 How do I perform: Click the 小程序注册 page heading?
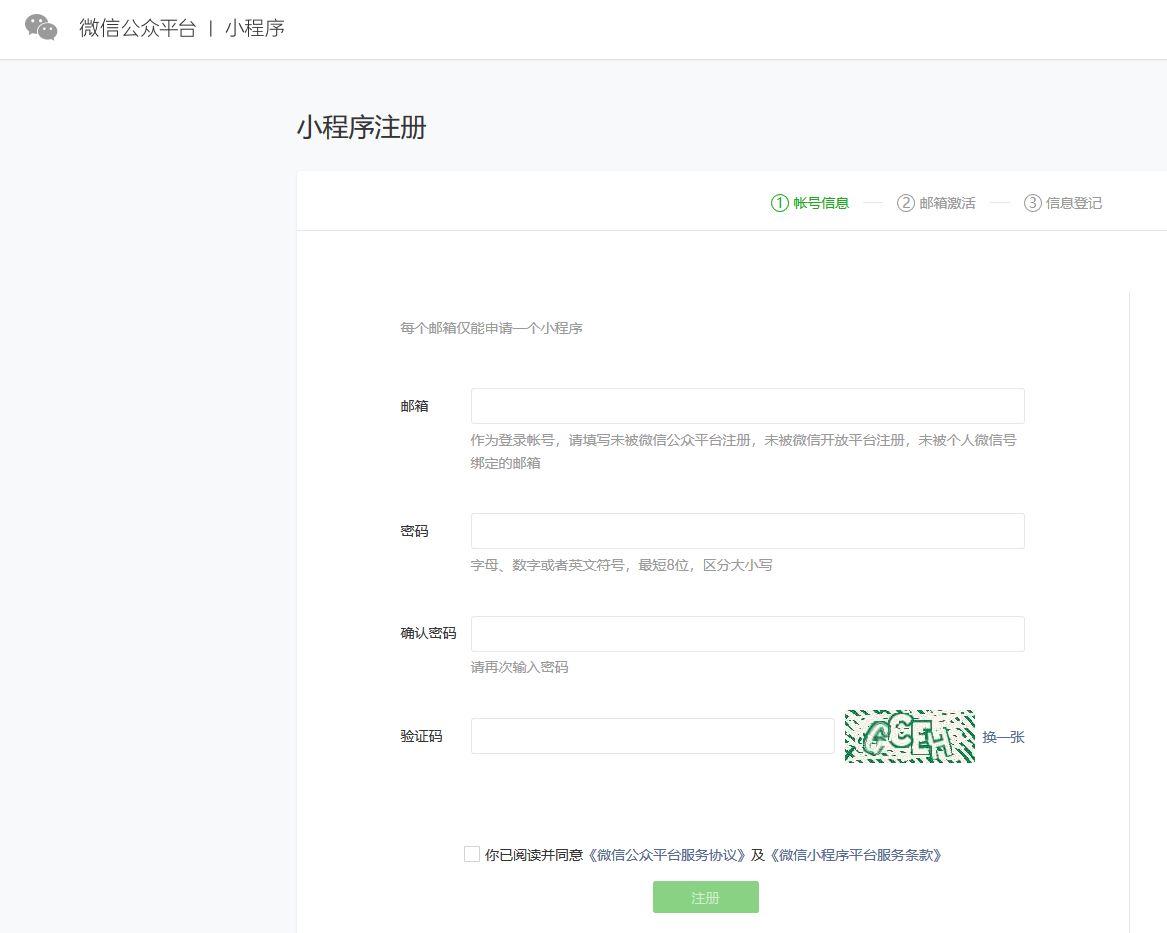(x=362, y=127)
